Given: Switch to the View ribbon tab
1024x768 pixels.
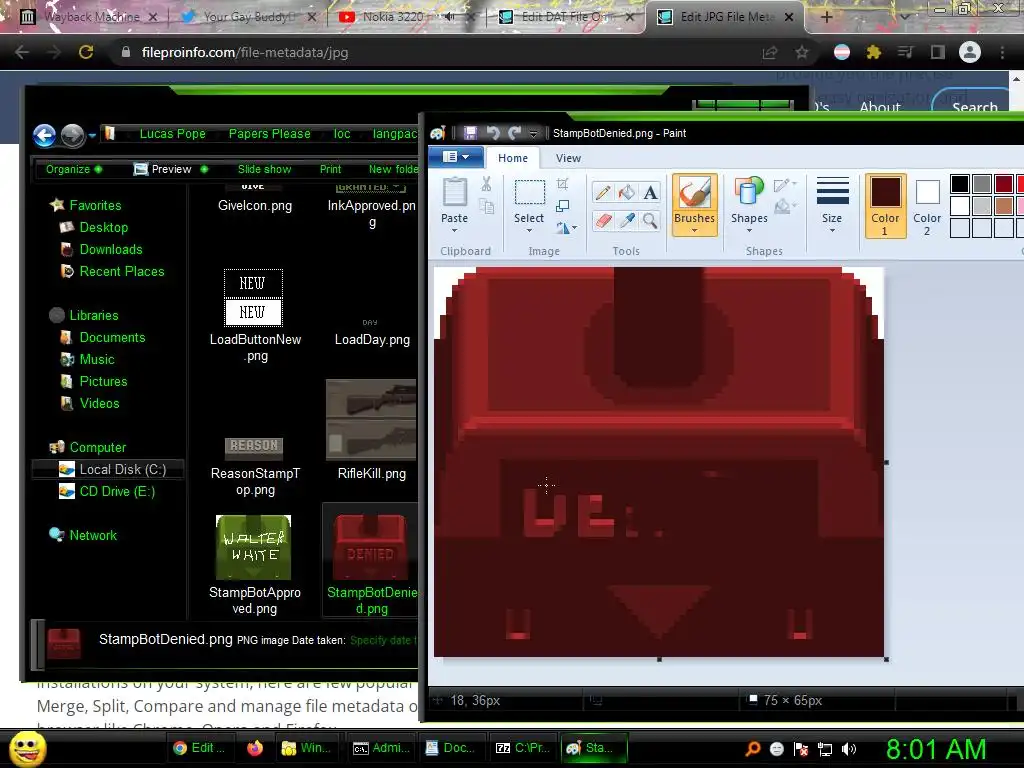Looking at the screenshot, I should pyautogui.click(x=568, y=158).
